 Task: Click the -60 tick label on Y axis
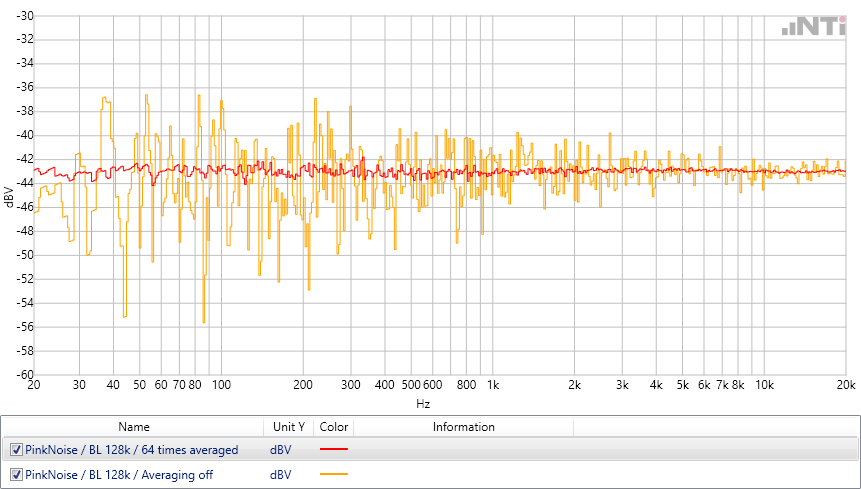pyautogui.click(x=21, y=375)
